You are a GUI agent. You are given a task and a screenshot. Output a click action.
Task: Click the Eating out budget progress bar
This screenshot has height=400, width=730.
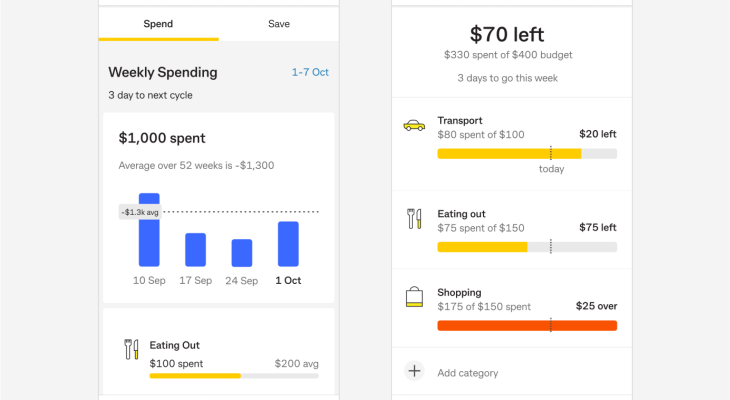[x=526, y=246]
